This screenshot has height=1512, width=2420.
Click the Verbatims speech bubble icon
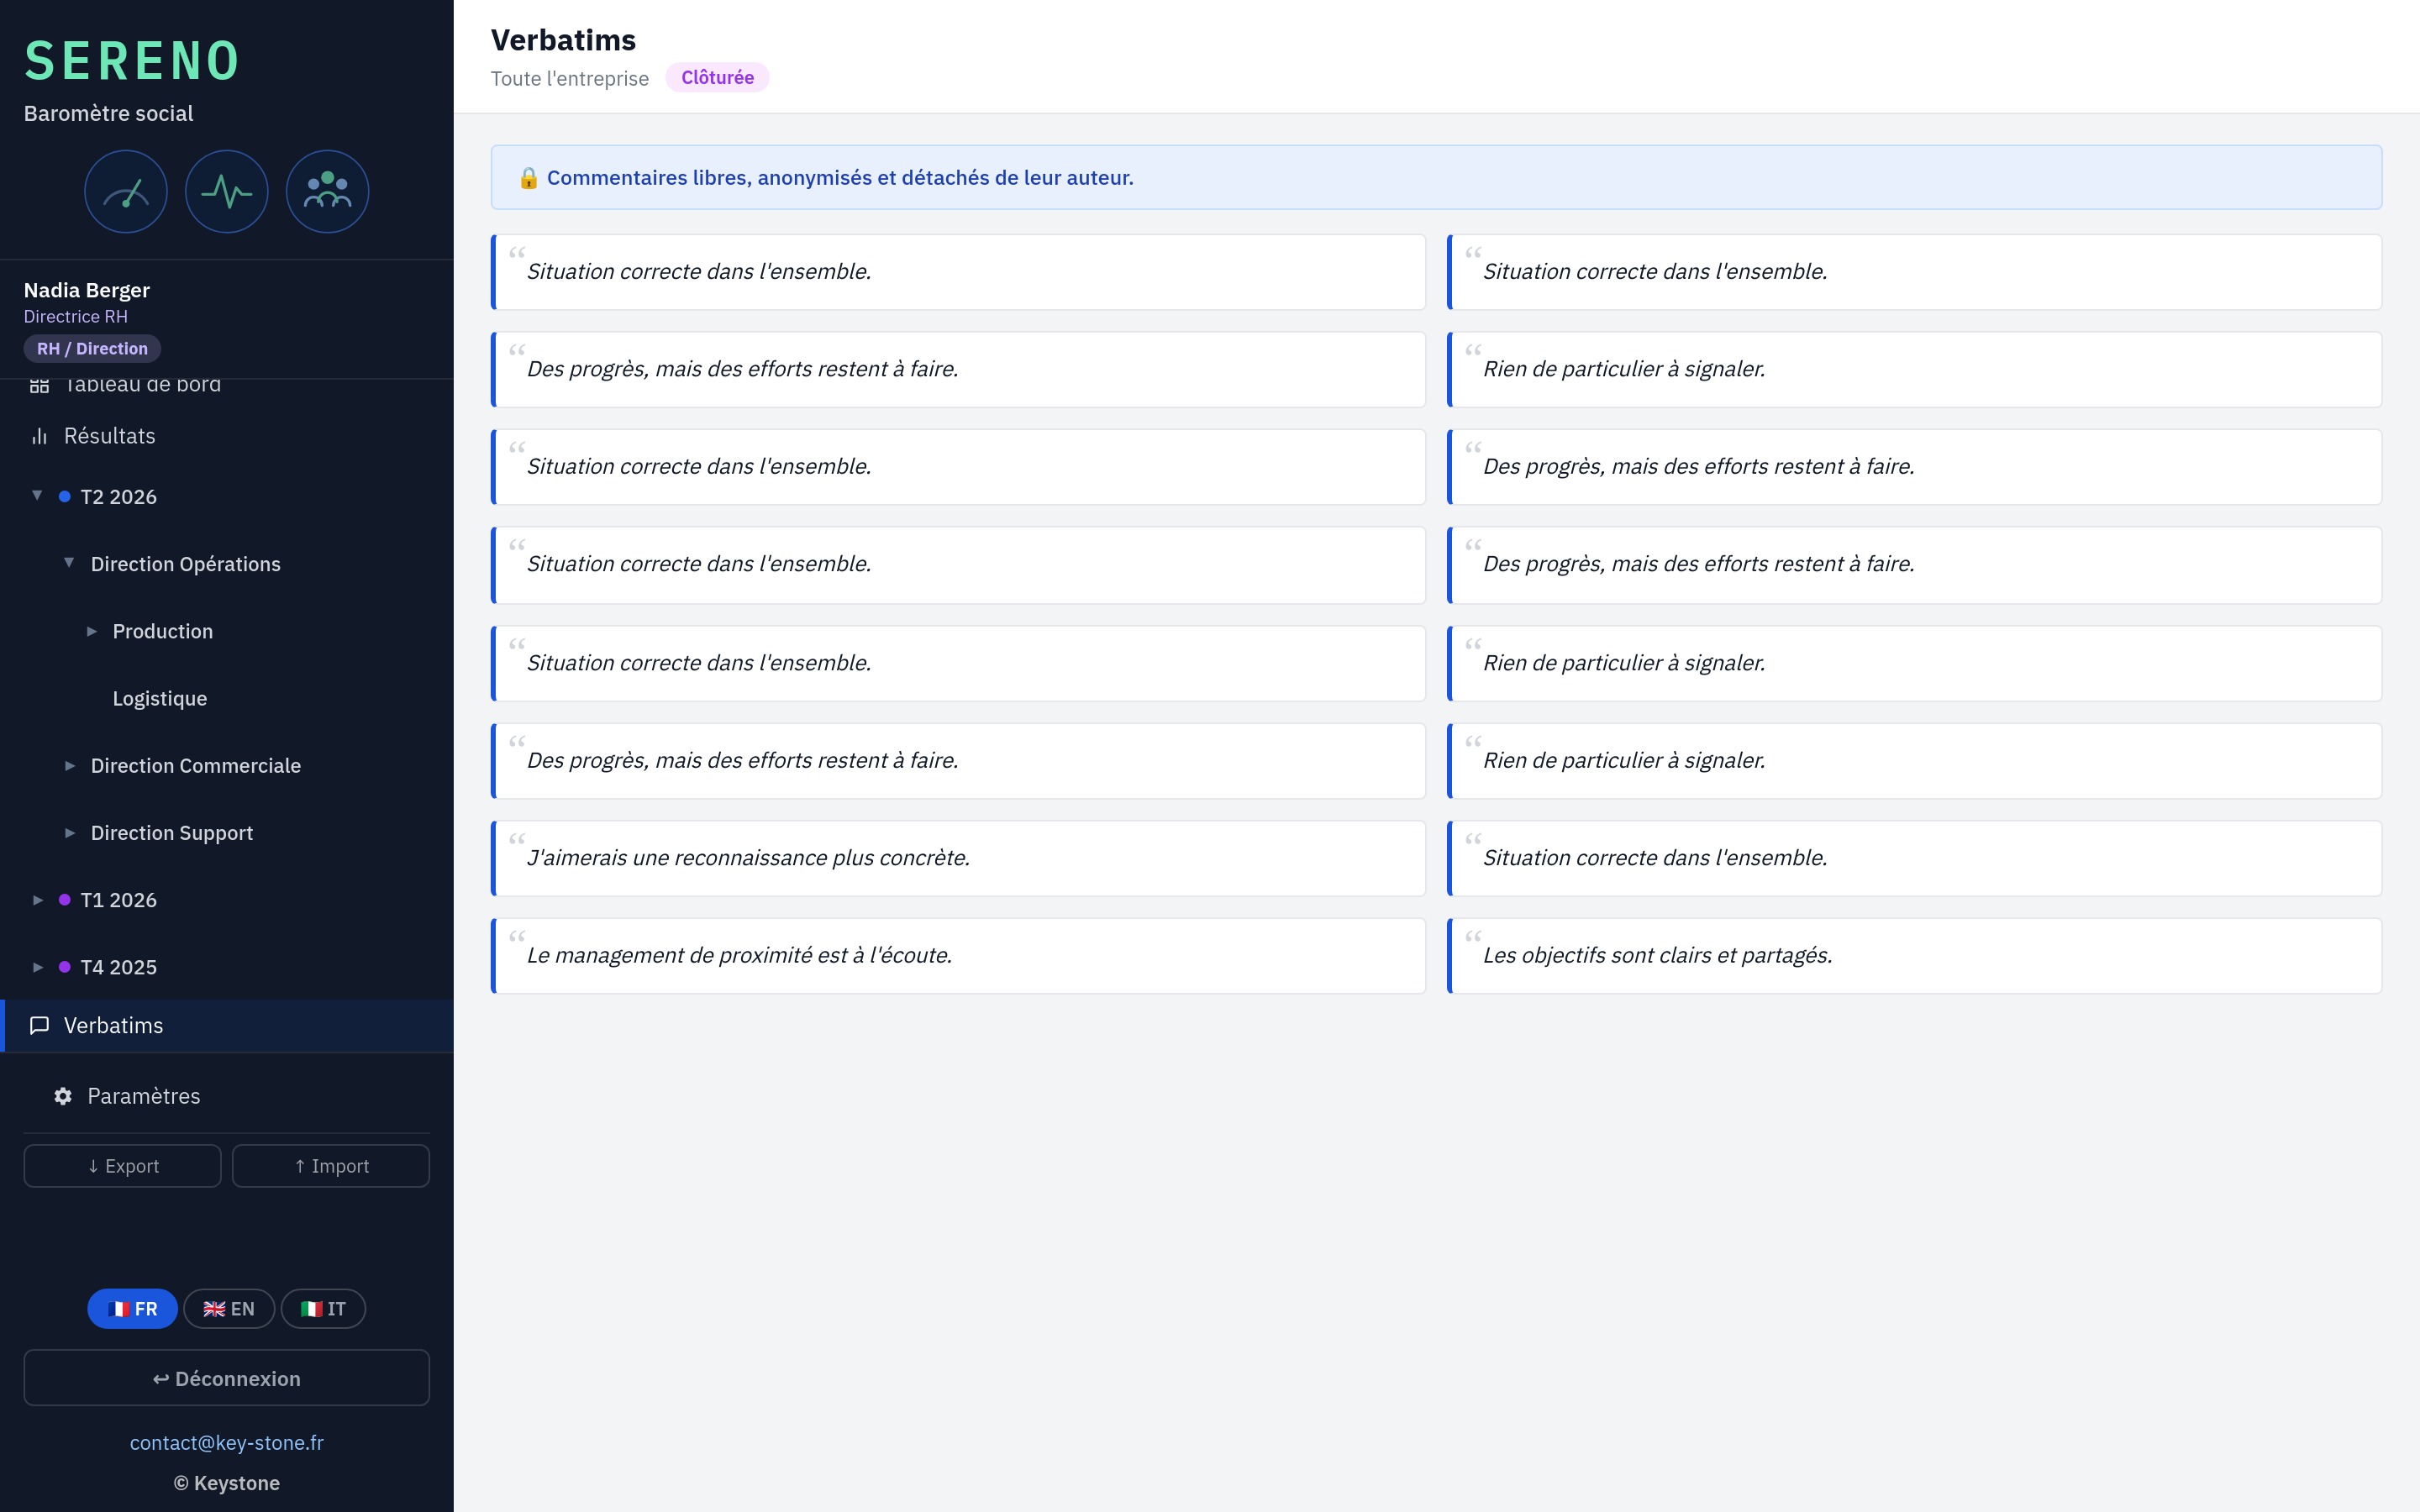40,1025
